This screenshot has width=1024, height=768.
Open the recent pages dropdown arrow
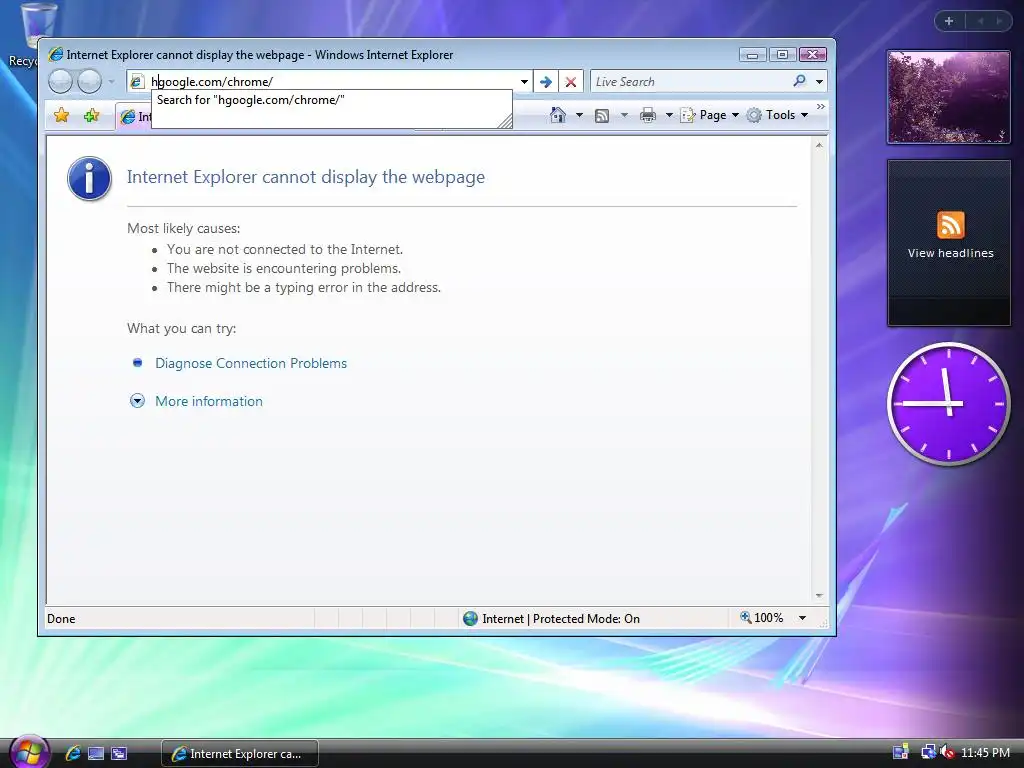pos(112,82)
